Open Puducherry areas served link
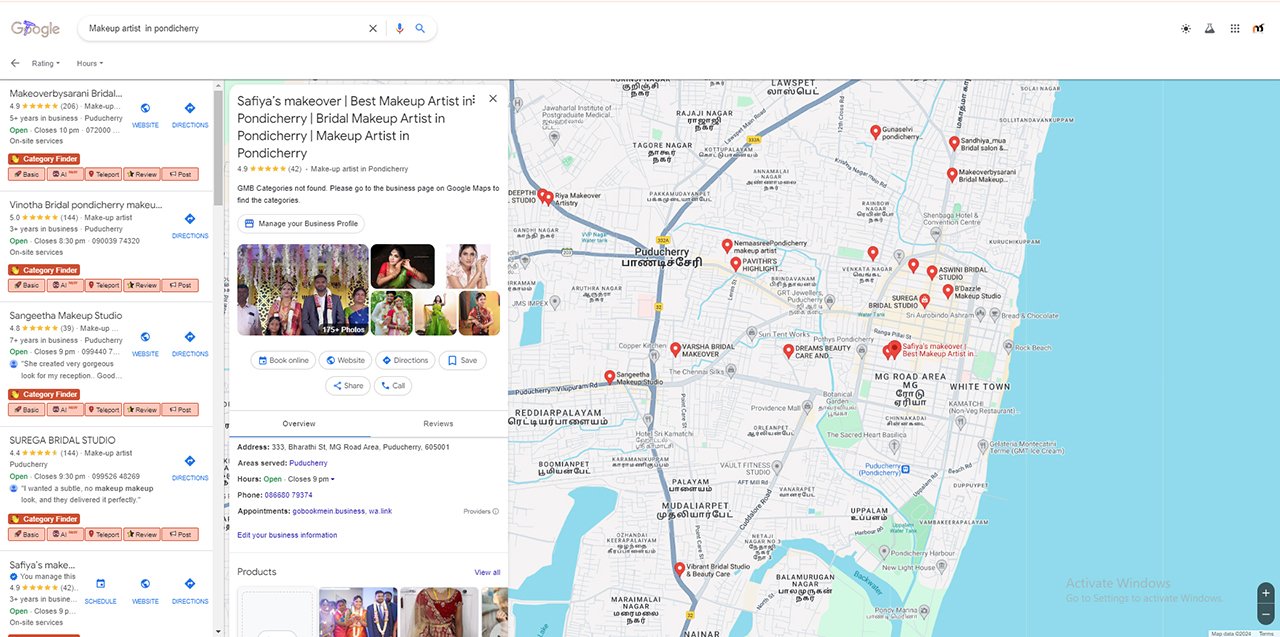1280x637 pixels. pos(309,463)
